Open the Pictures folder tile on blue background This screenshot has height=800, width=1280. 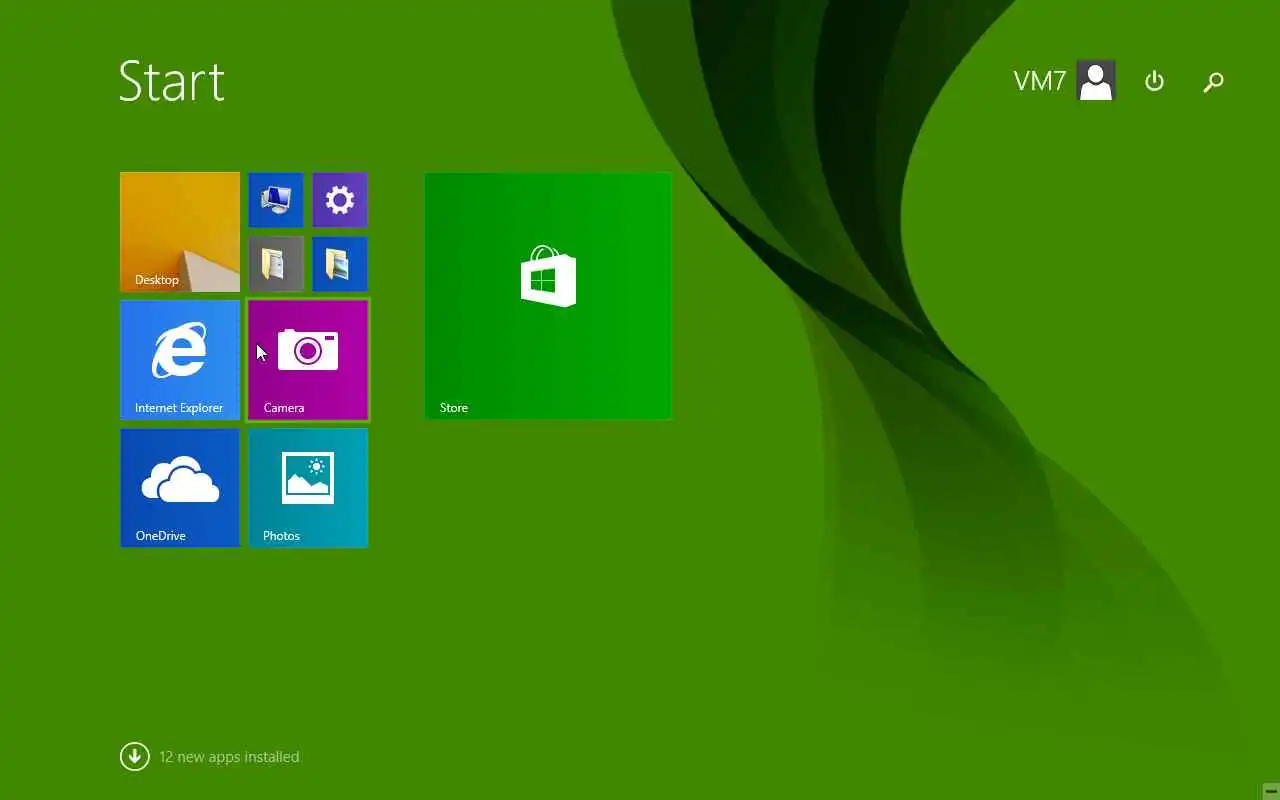tap(340, 264)
